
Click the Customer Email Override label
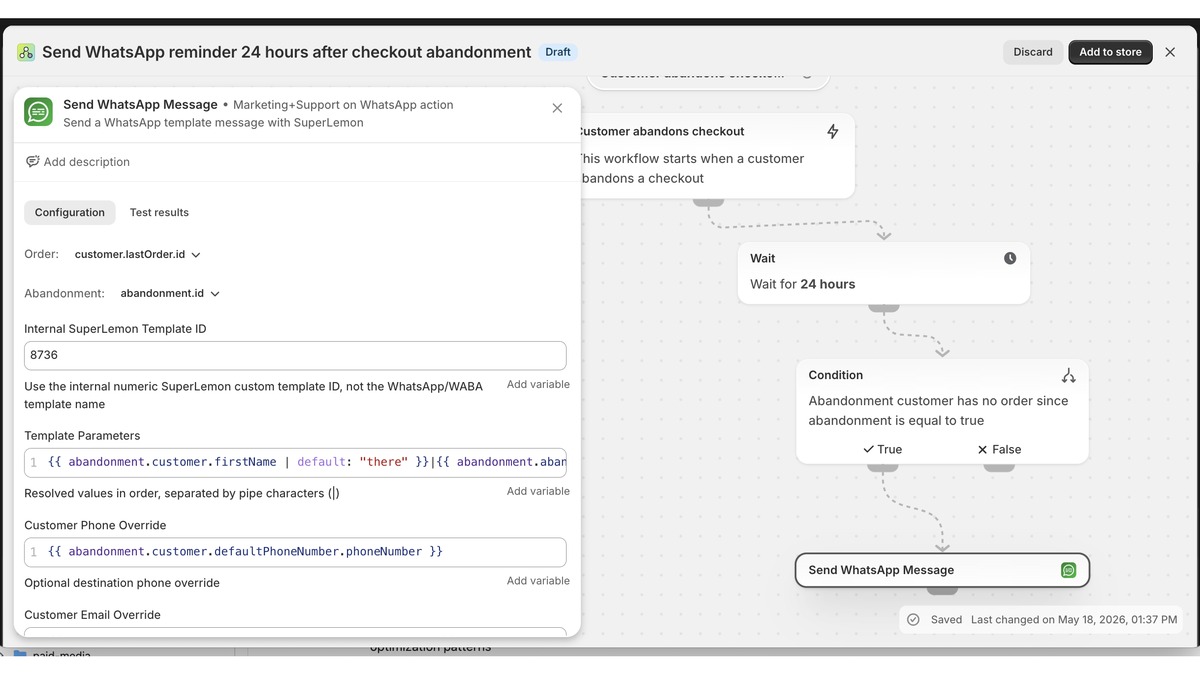tap(92, 615)
